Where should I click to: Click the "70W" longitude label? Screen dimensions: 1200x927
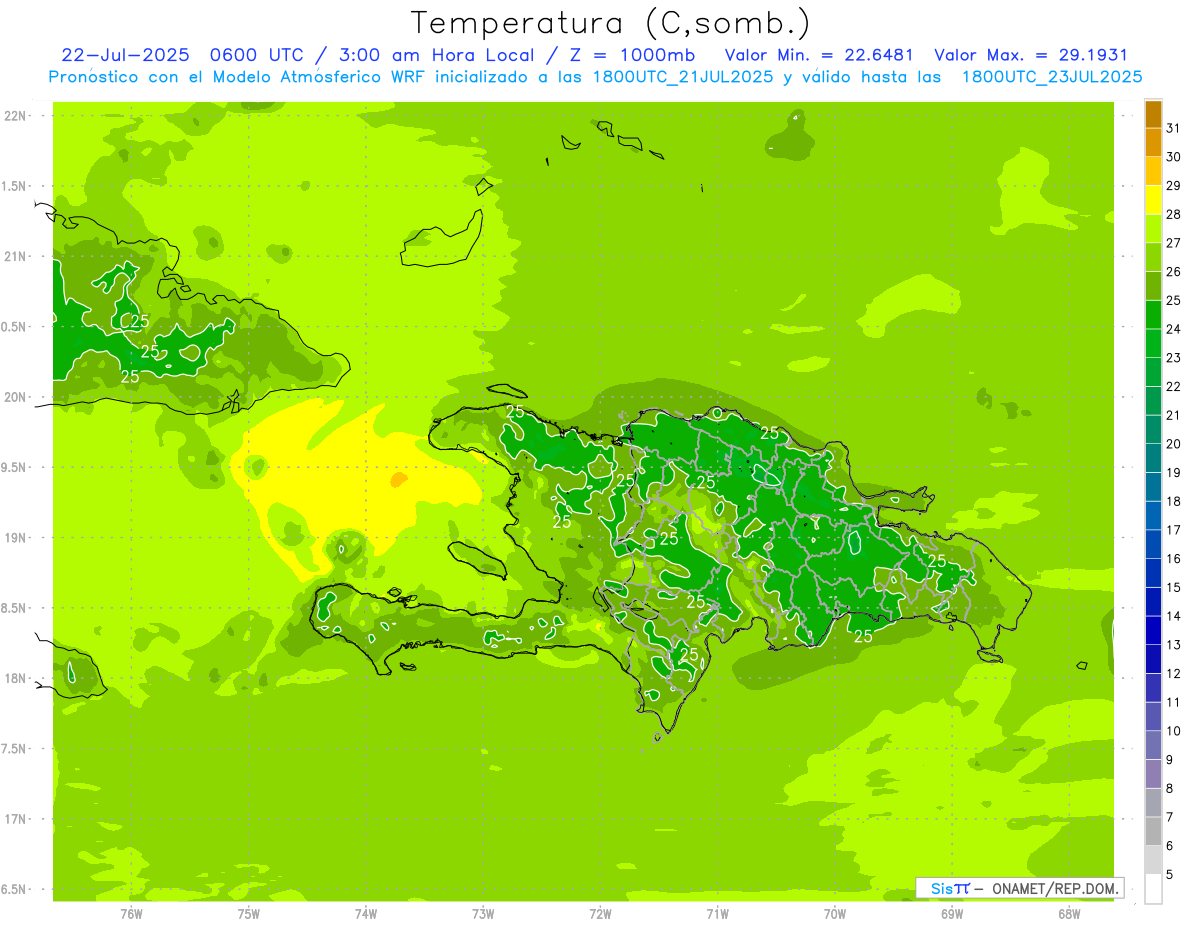835,913
